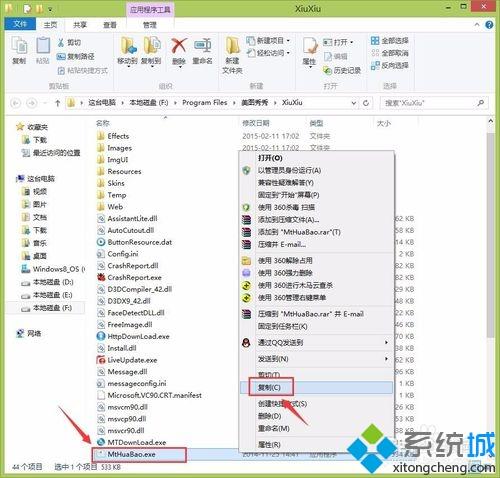
Task: Open the Effects folder
Action: click(x=113, y=136)
